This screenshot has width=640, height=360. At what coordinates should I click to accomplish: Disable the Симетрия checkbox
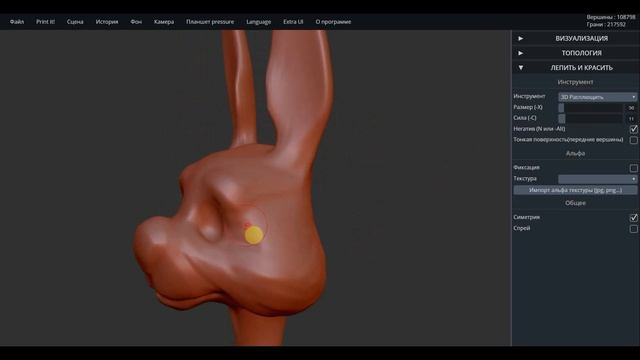pos(633,218)
